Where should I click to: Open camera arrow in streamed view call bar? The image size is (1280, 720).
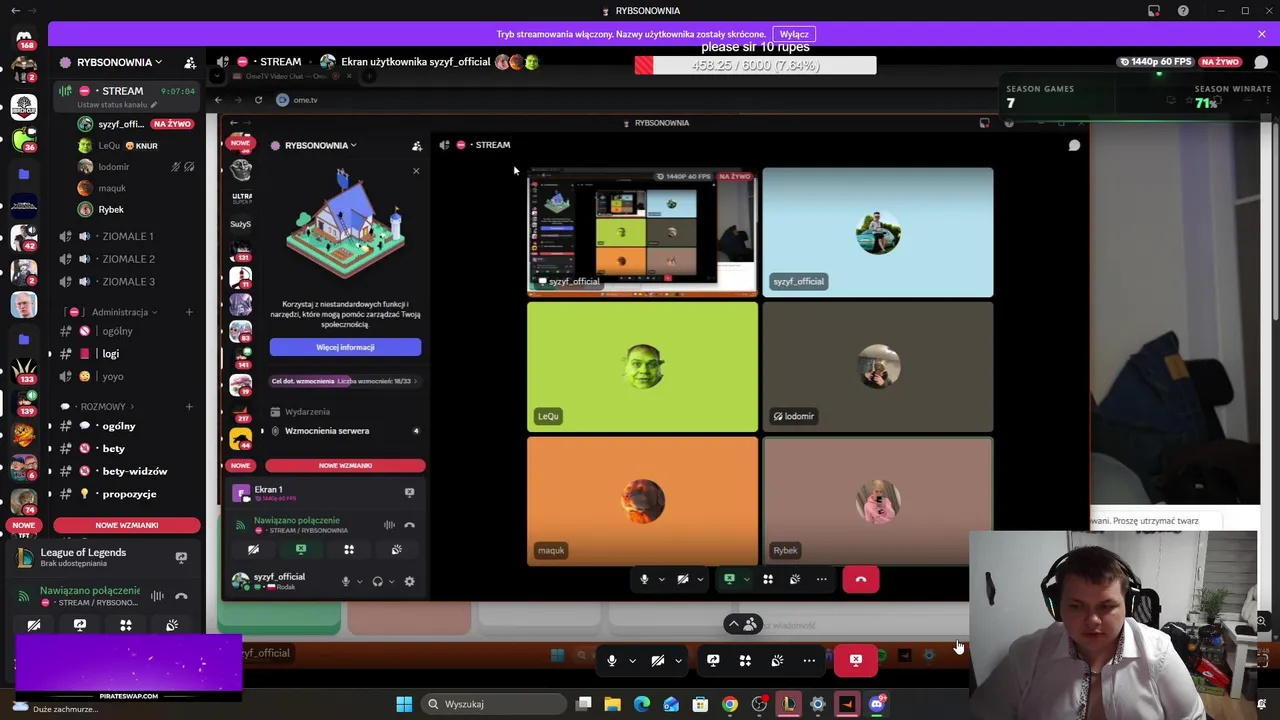700,580
